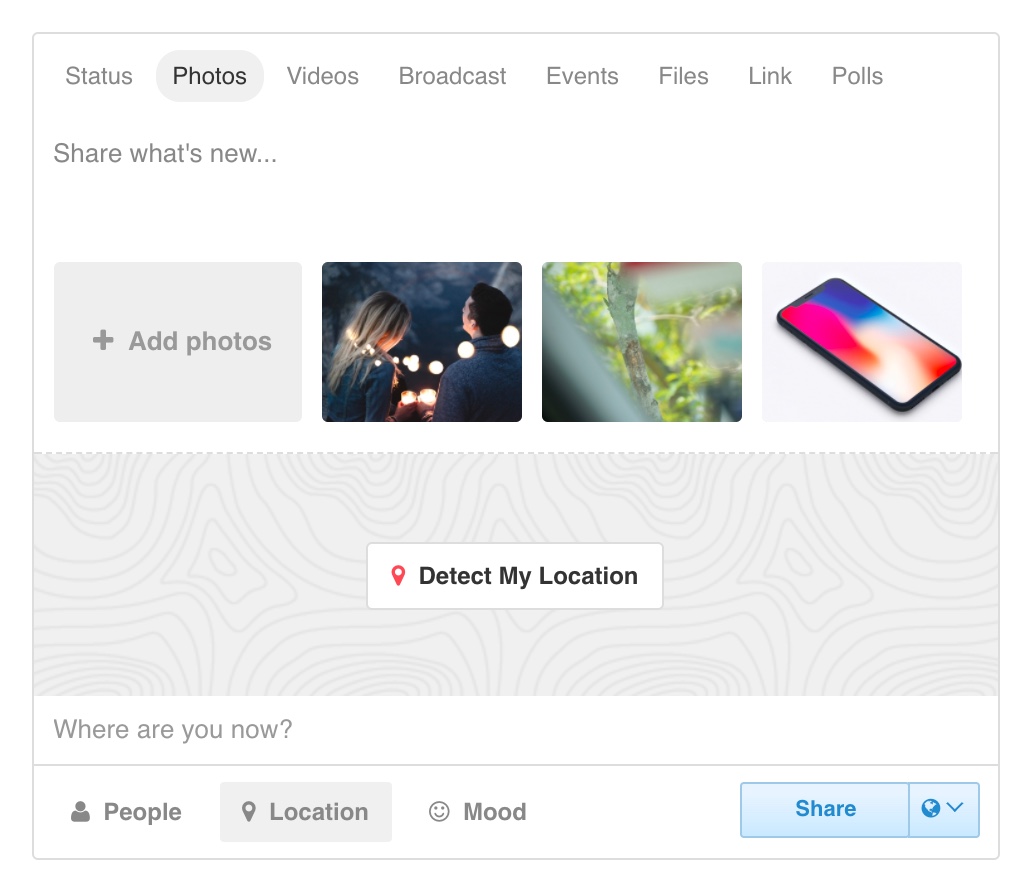Image resolution: width=1032 pixels, height=896 pixels.
Task: Click the People silhouette icon
Action: coord(80,812)
